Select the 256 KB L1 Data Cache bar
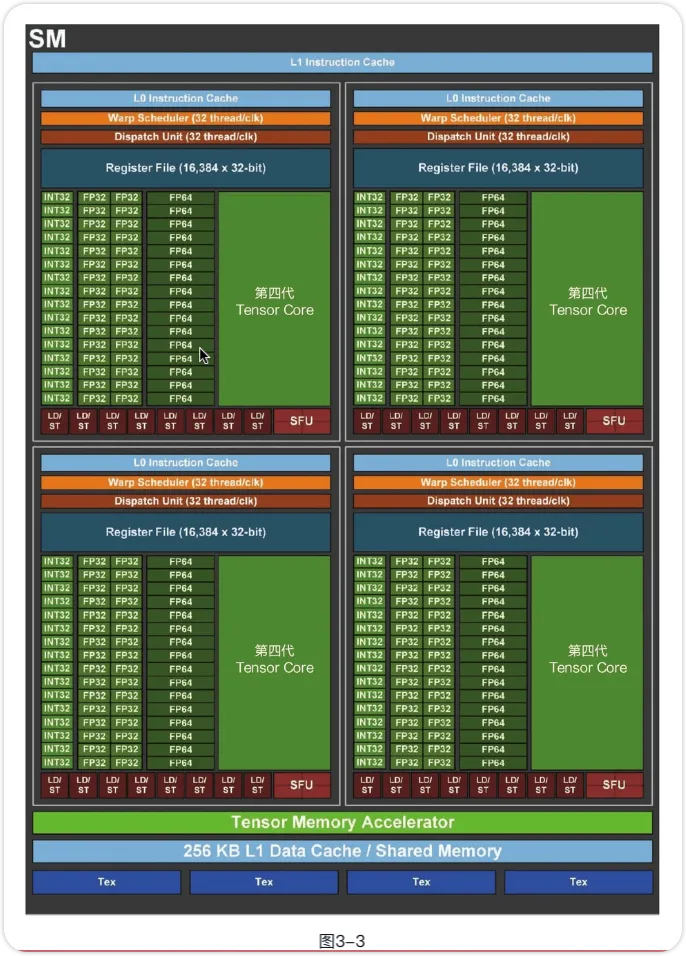Image resolution: width=686 pixels, height=956 pixels. point(342,851)
